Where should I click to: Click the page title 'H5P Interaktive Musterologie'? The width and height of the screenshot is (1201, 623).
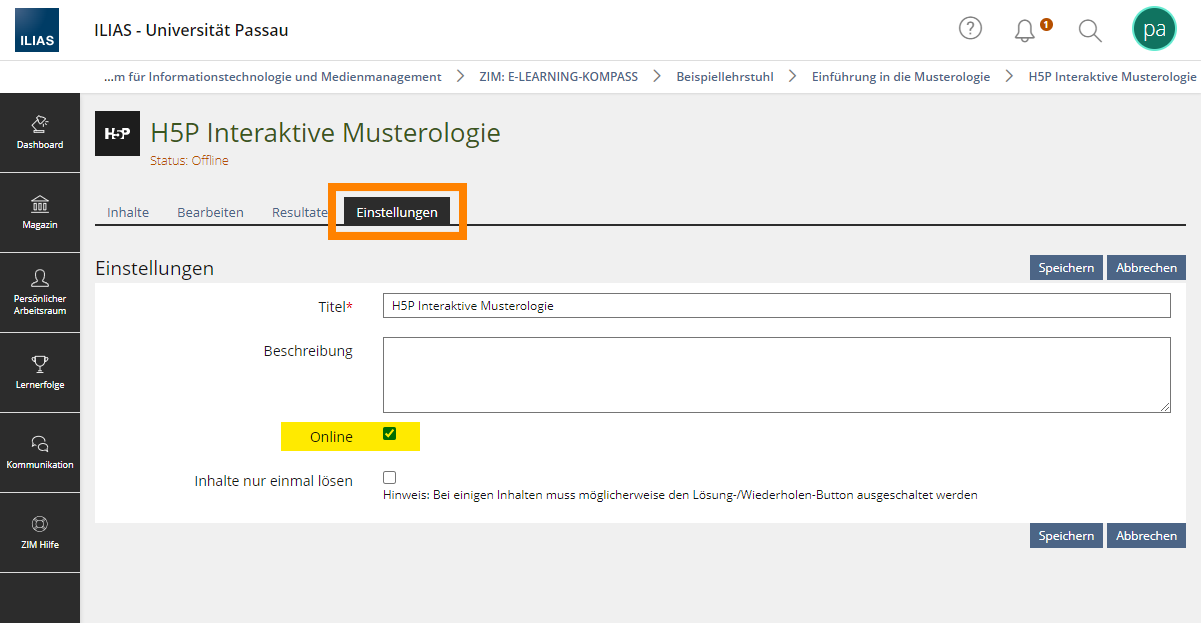(325, 132)
